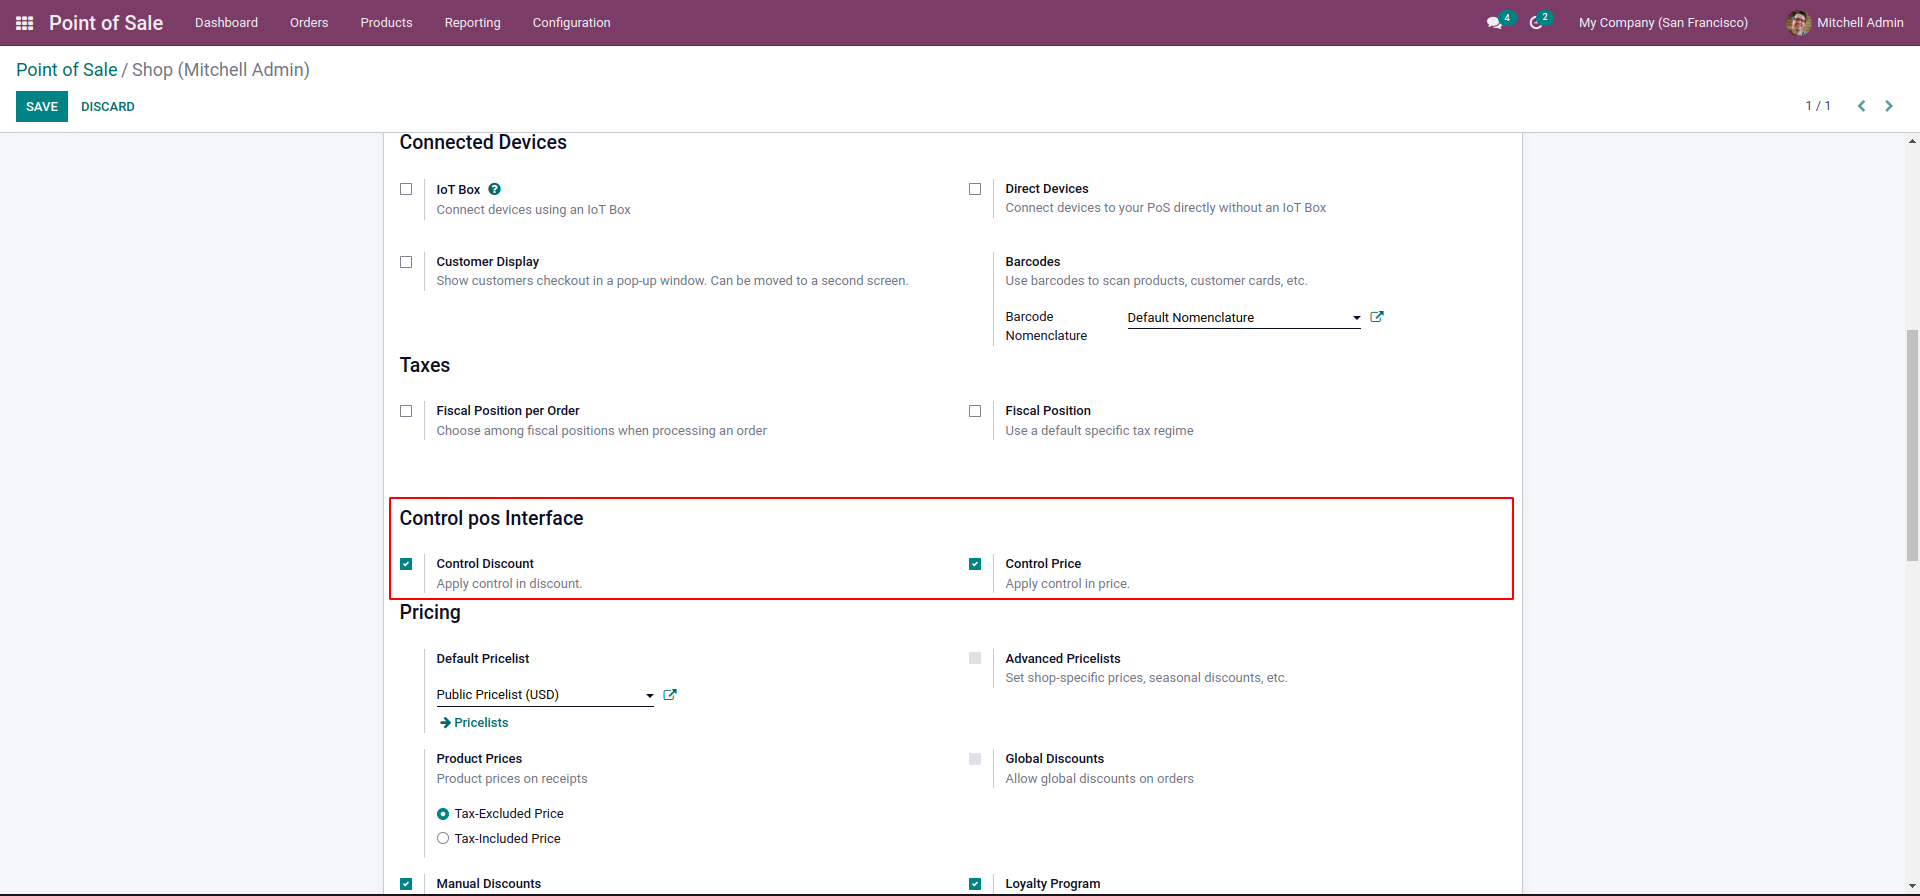Enable the Customer Display checkbox

[406, 262]
